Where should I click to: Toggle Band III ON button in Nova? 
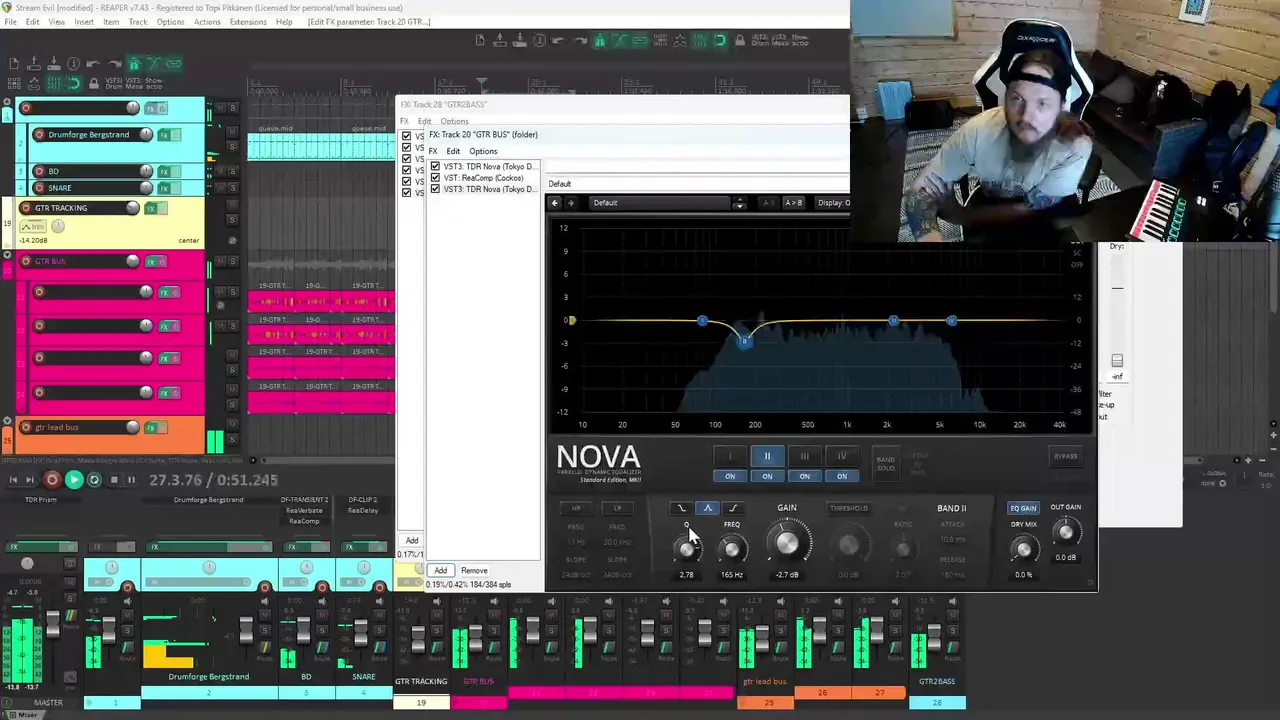804,476
